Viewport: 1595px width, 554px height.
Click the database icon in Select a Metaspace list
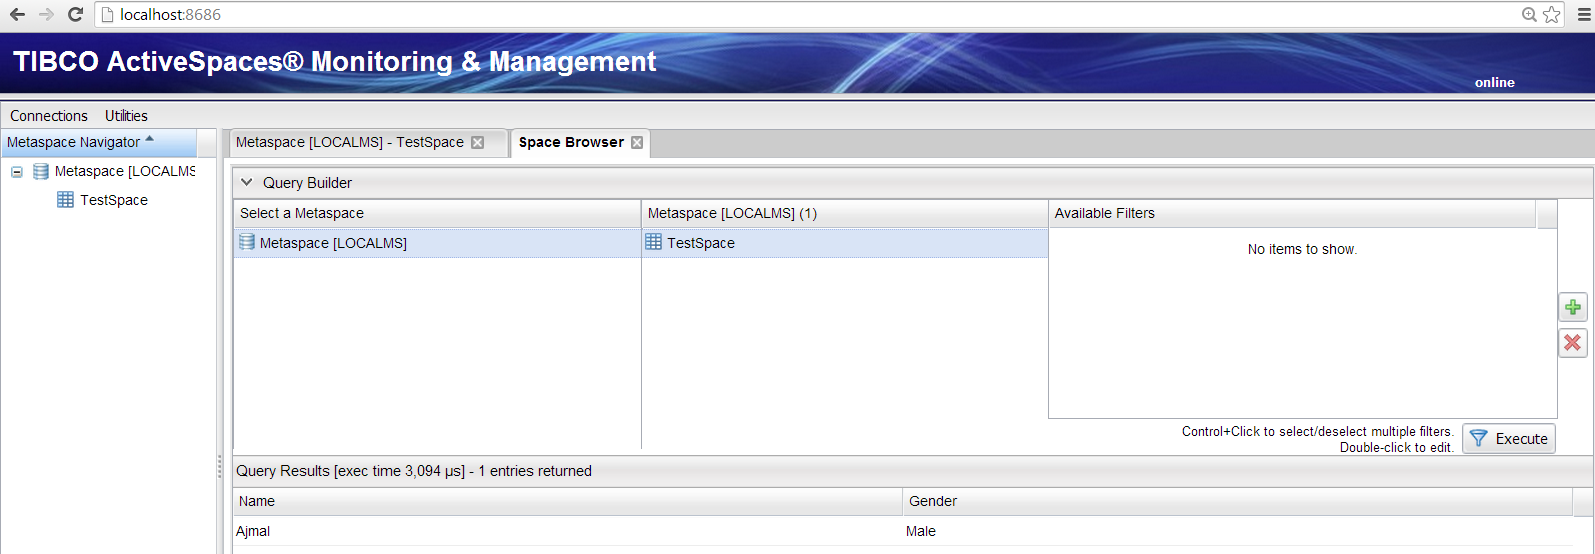tap(247, 242)
